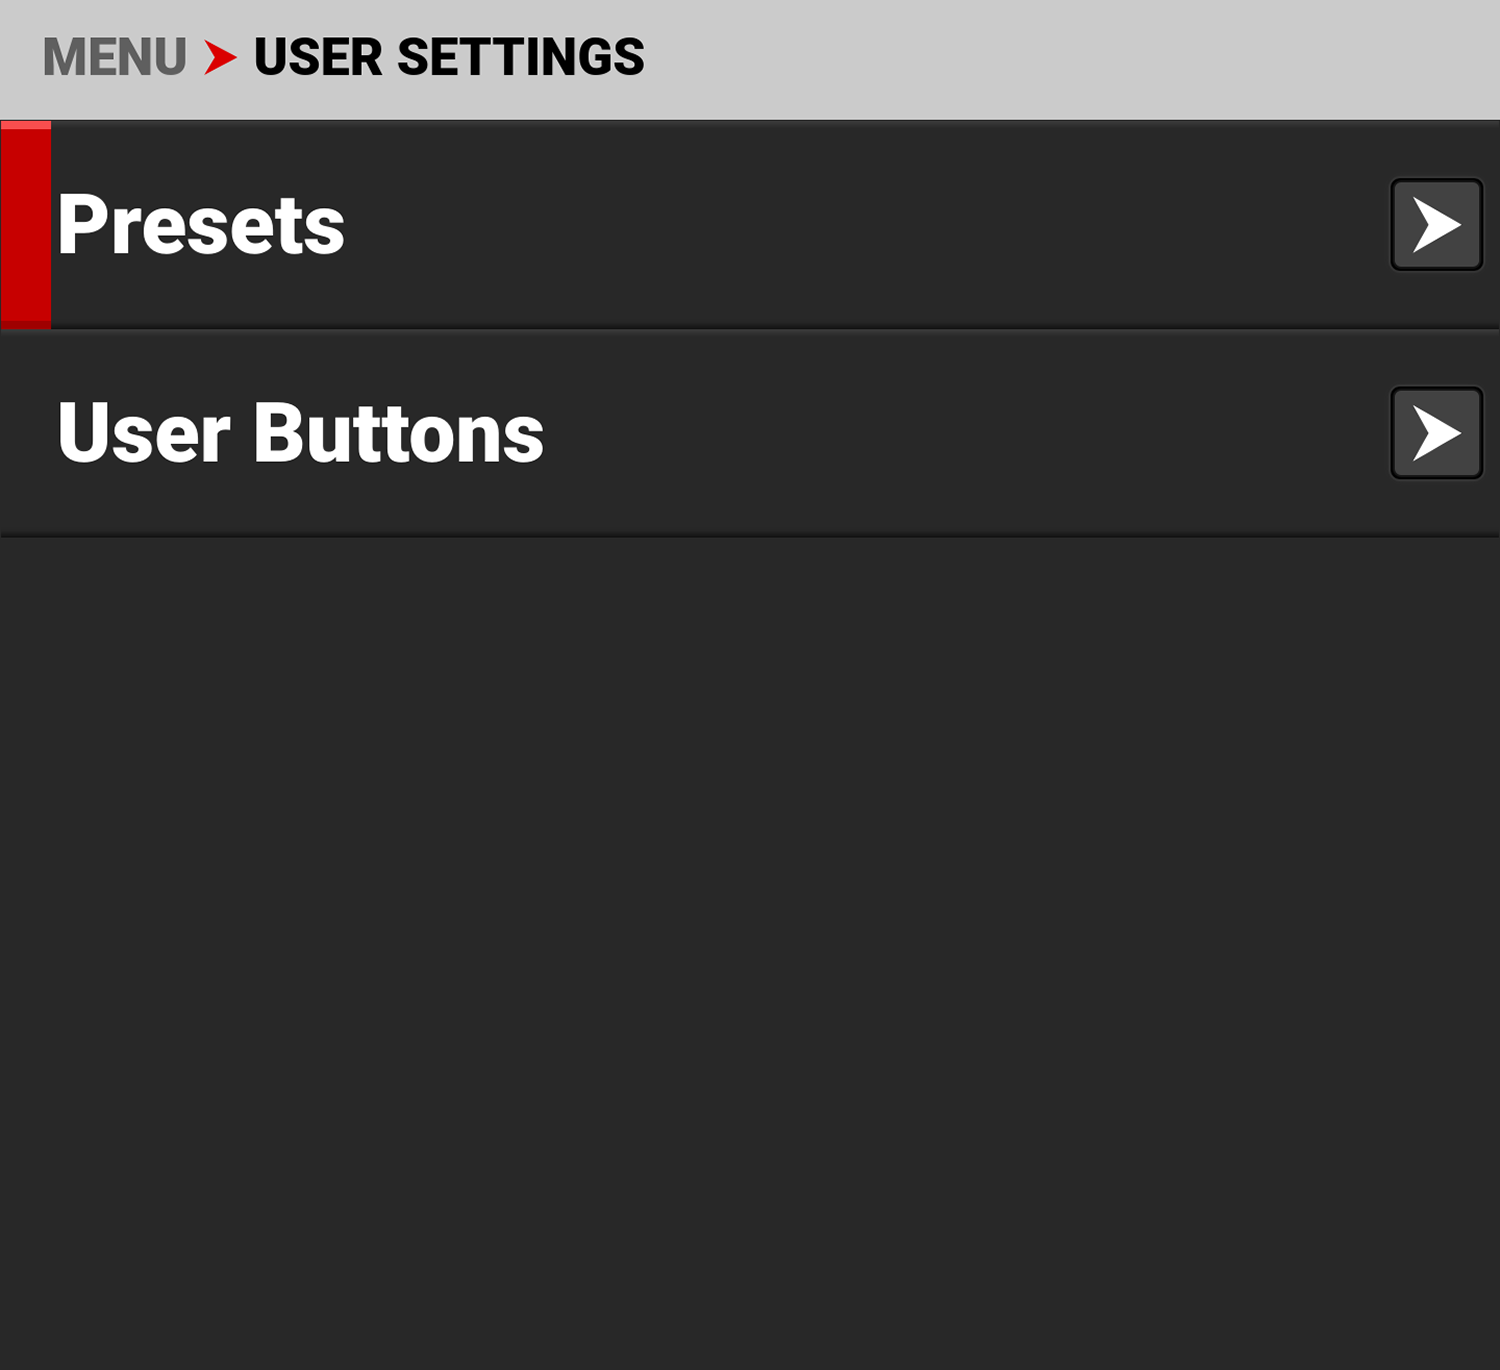
Task: Expand the Presets submenu chevron
Action: [1436, 225]
